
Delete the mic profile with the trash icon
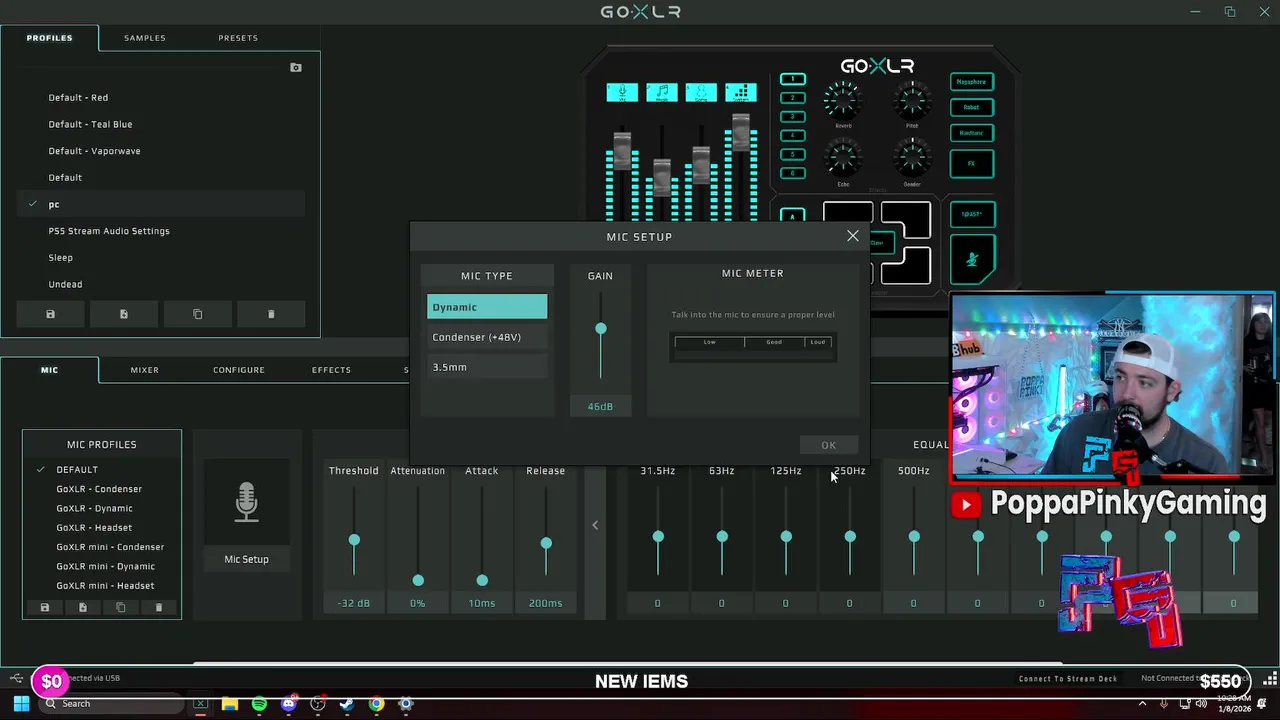pos(159,607)
